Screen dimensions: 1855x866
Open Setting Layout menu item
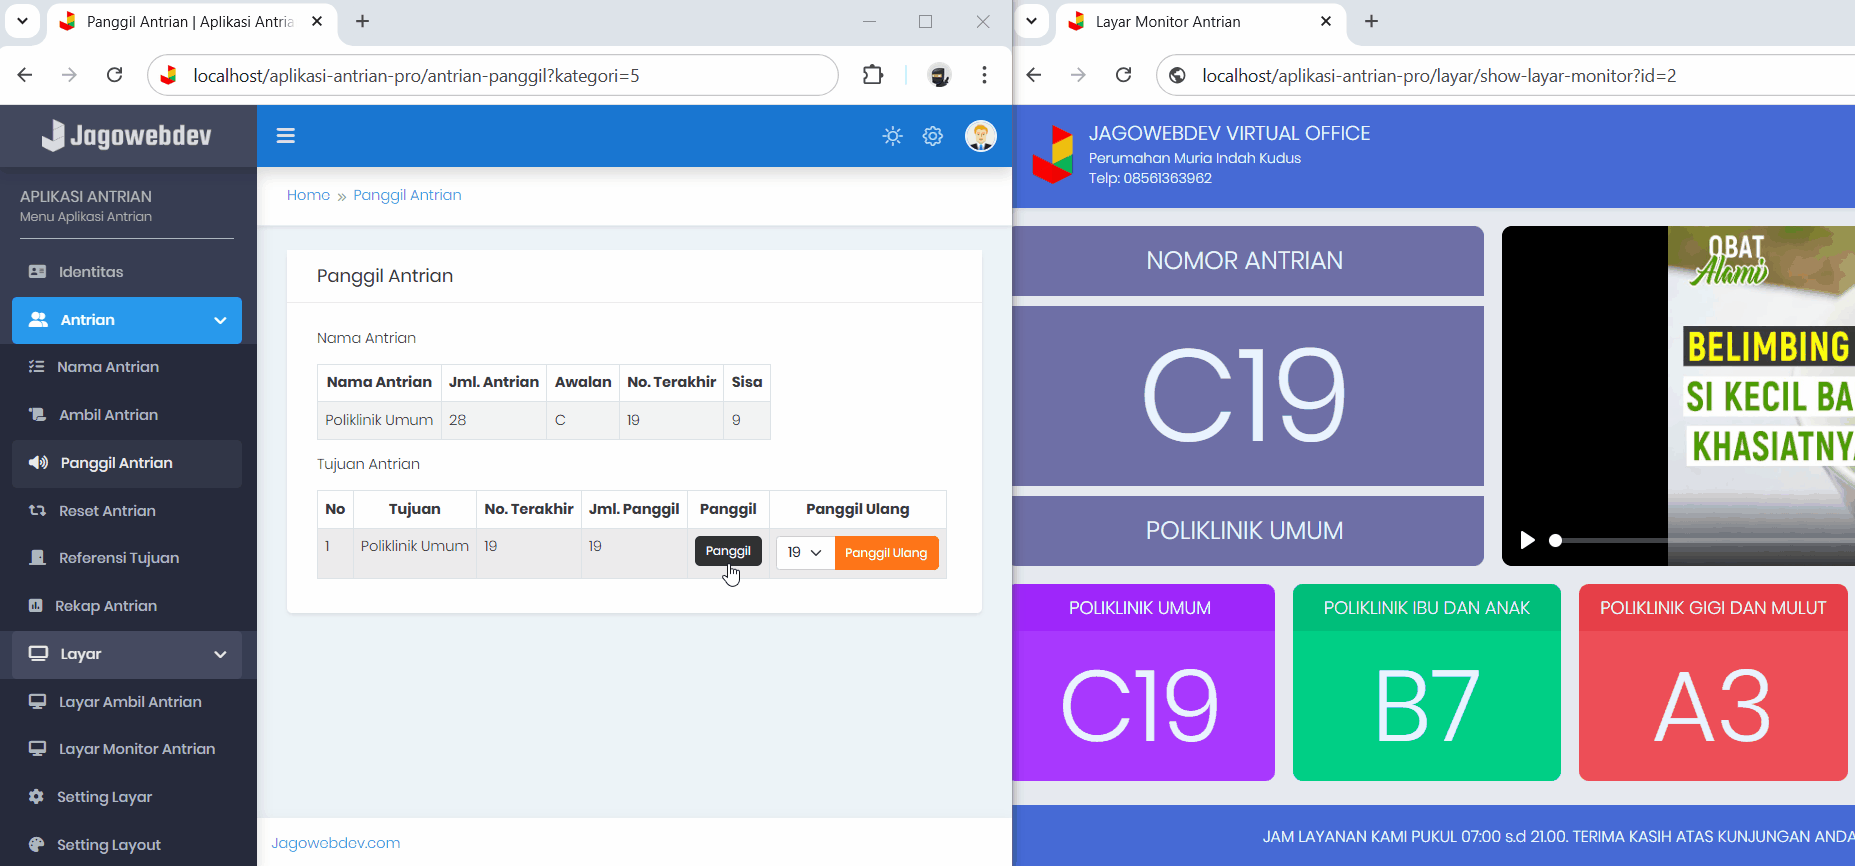coord(127,845)
